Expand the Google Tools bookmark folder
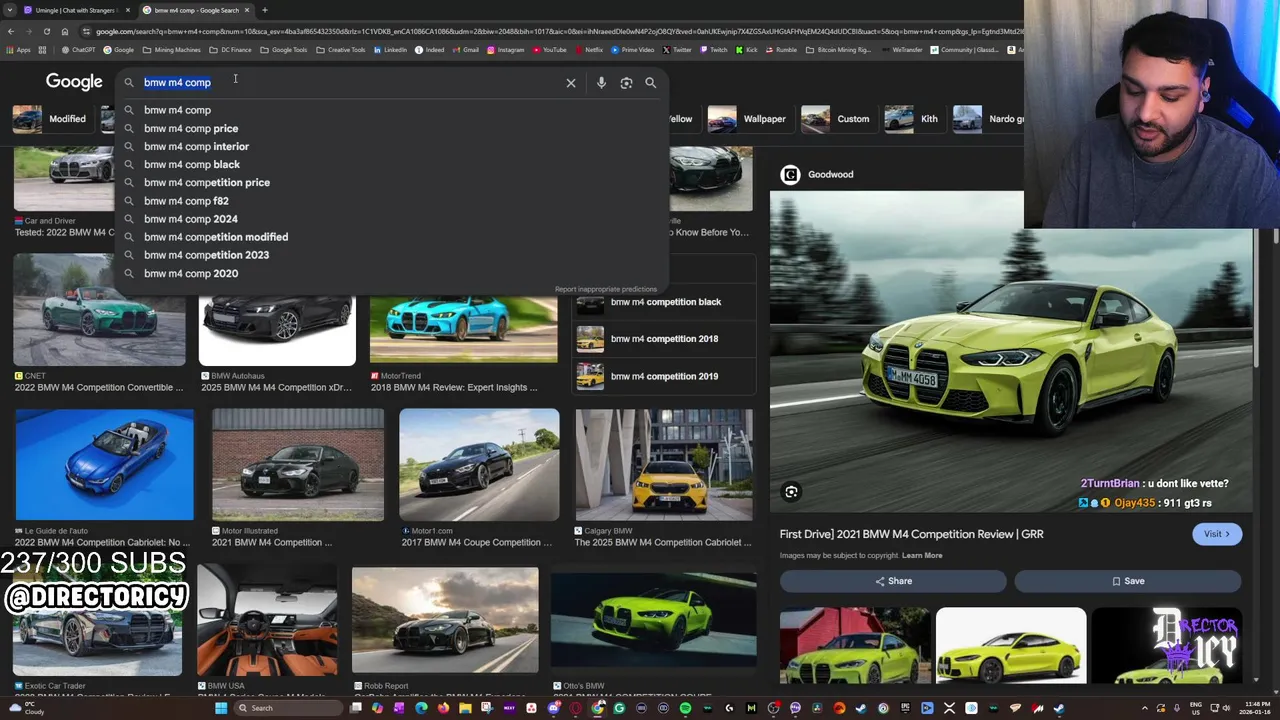The height and width of the screenshot is (720, 1280). tap(285, 50)
